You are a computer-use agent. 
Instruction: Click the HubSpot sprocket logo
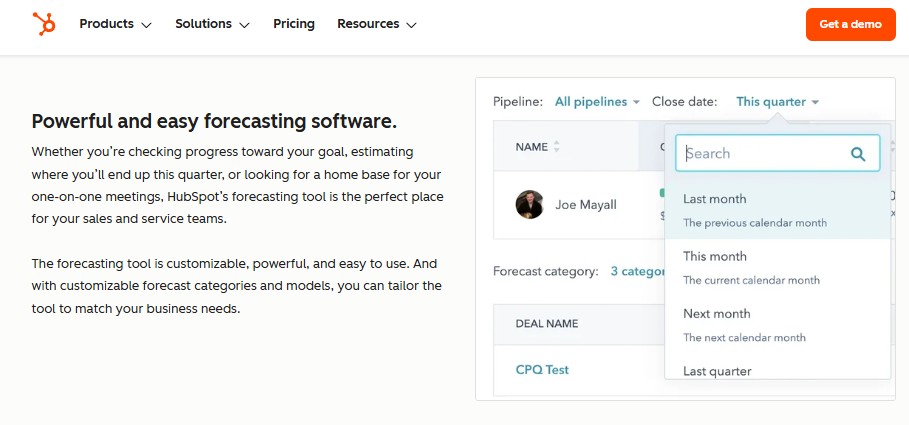coord(44,24)
